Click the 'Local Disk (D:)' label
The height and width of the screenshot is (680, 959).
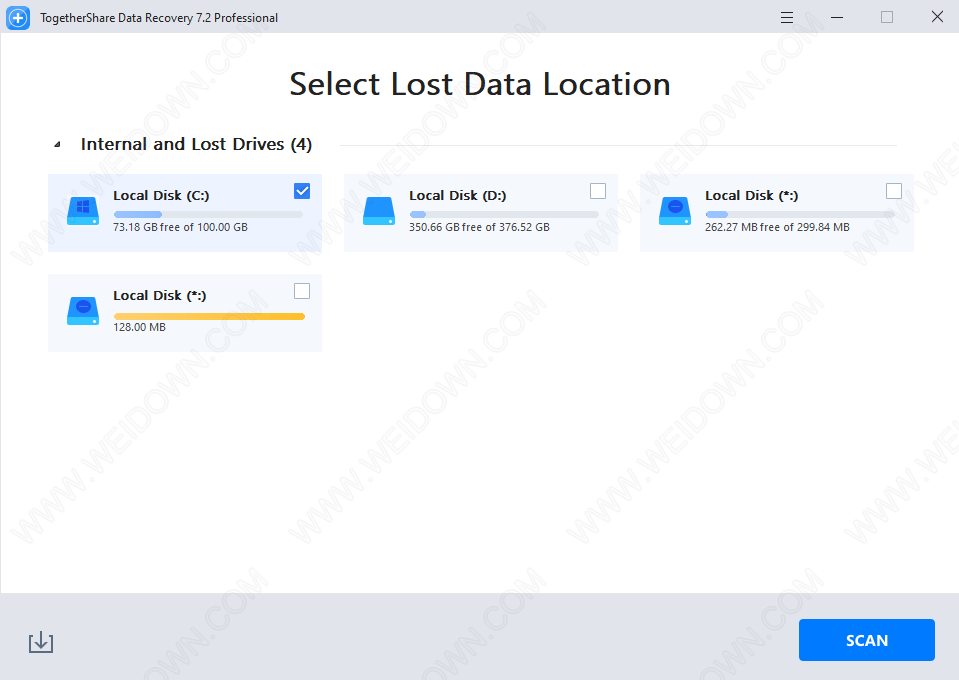(x=457, y=196)
